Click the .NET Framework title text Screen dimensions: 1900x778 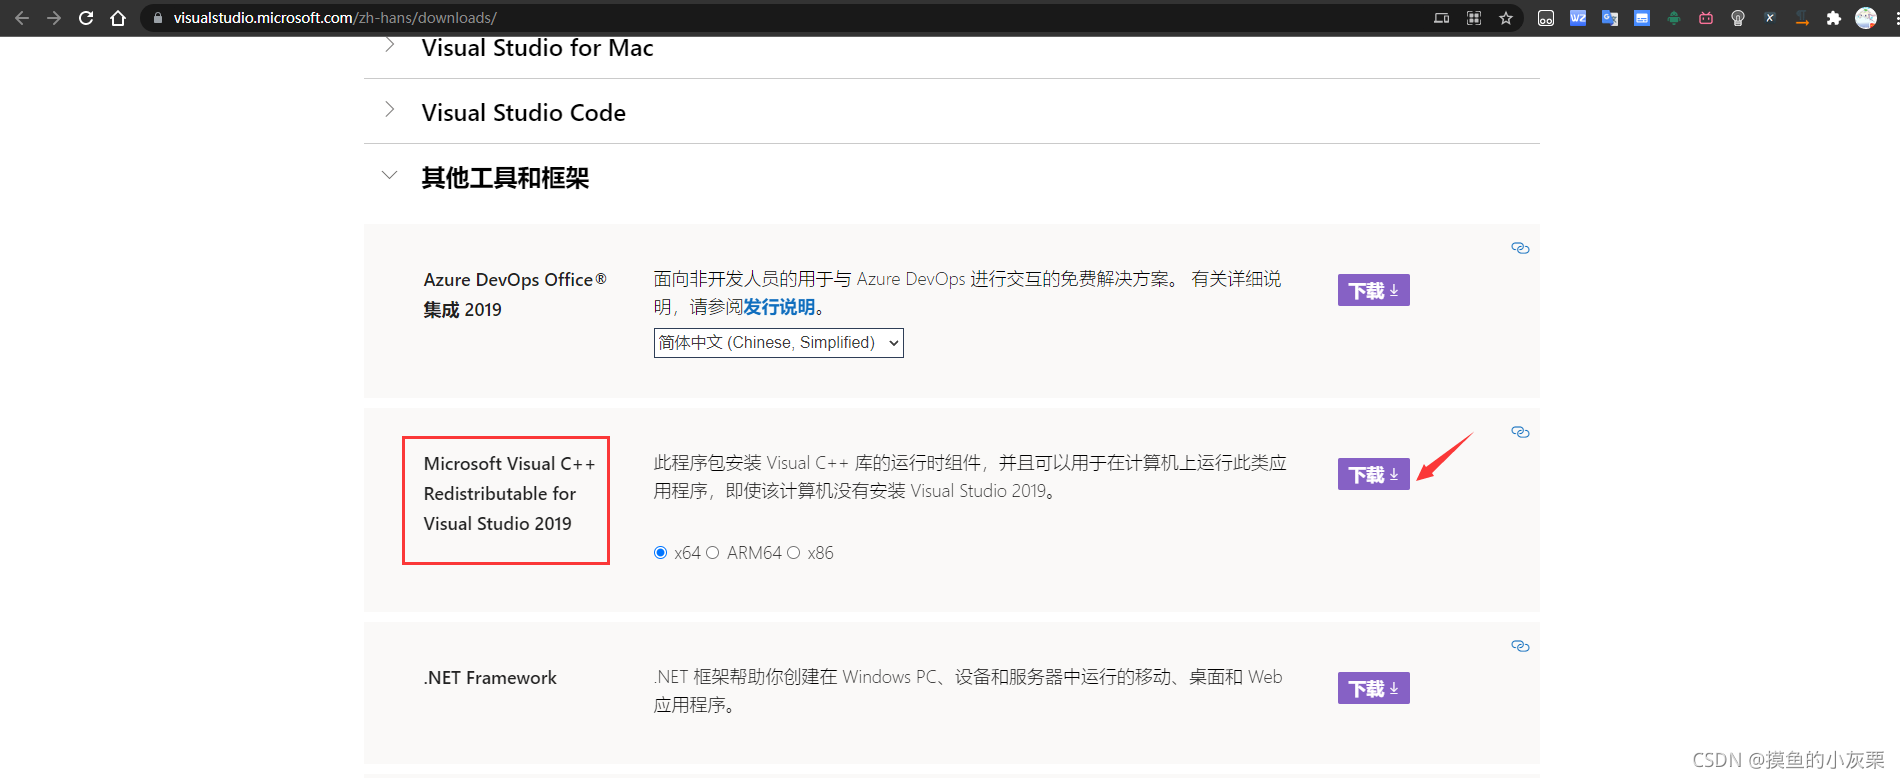pyautogui.click(x=490, y=678)
